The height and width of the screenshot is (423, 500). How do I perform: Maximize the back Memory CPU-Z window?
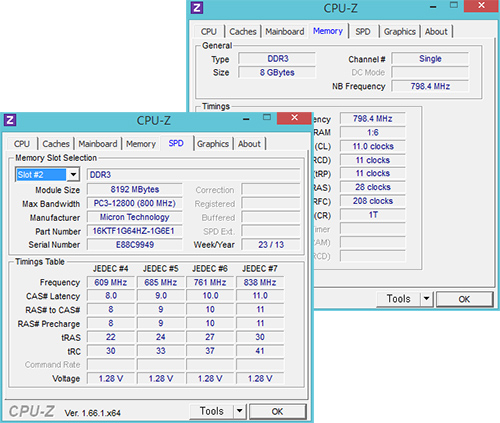click(x=454, y=5)
